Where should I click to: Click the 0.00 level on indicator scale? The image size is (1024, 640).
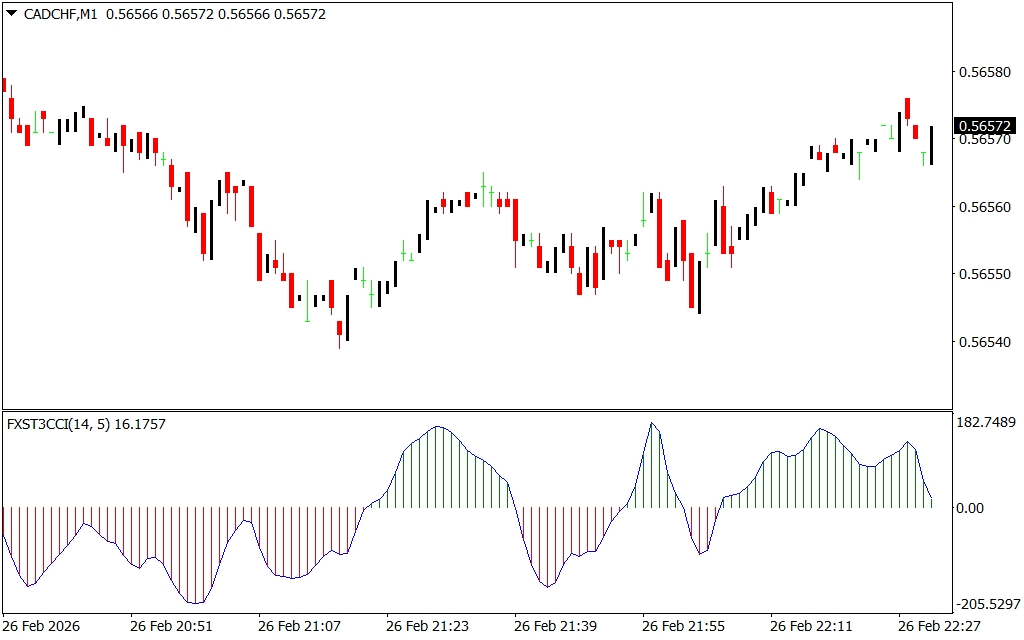point(970,508)
